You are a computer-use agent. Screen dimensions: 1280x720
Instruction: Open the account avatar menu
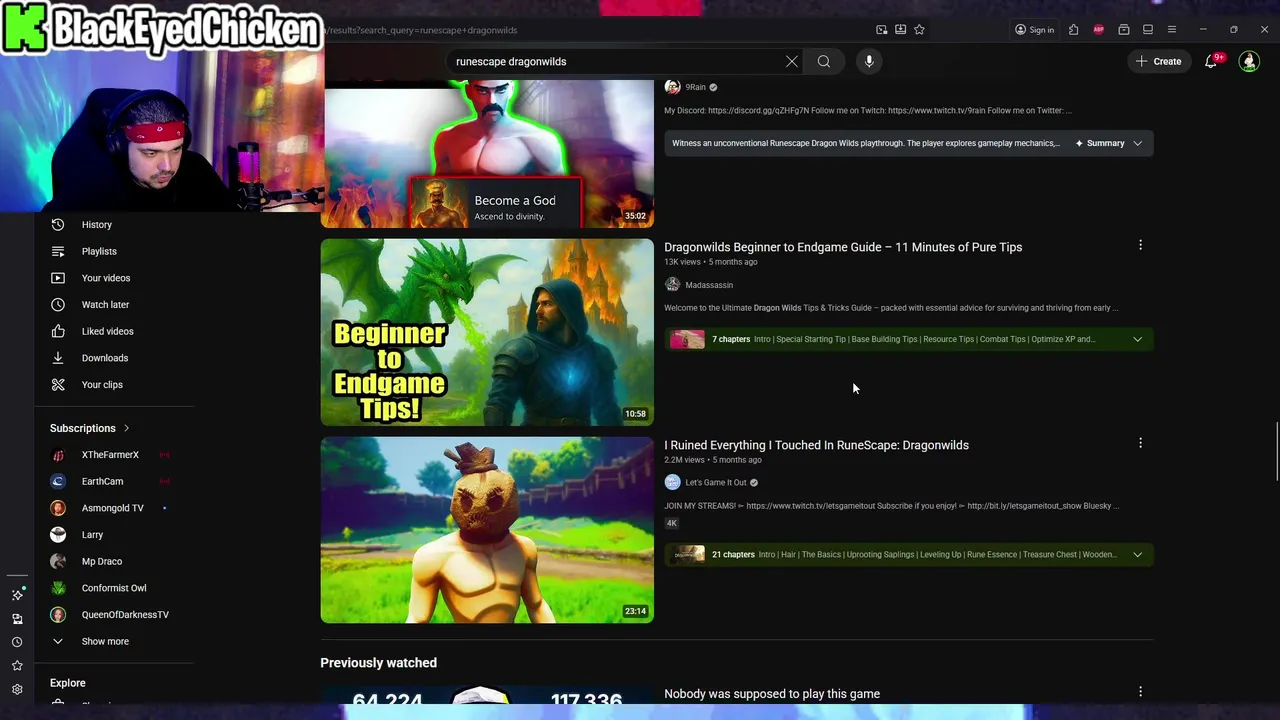point(1249,61)
